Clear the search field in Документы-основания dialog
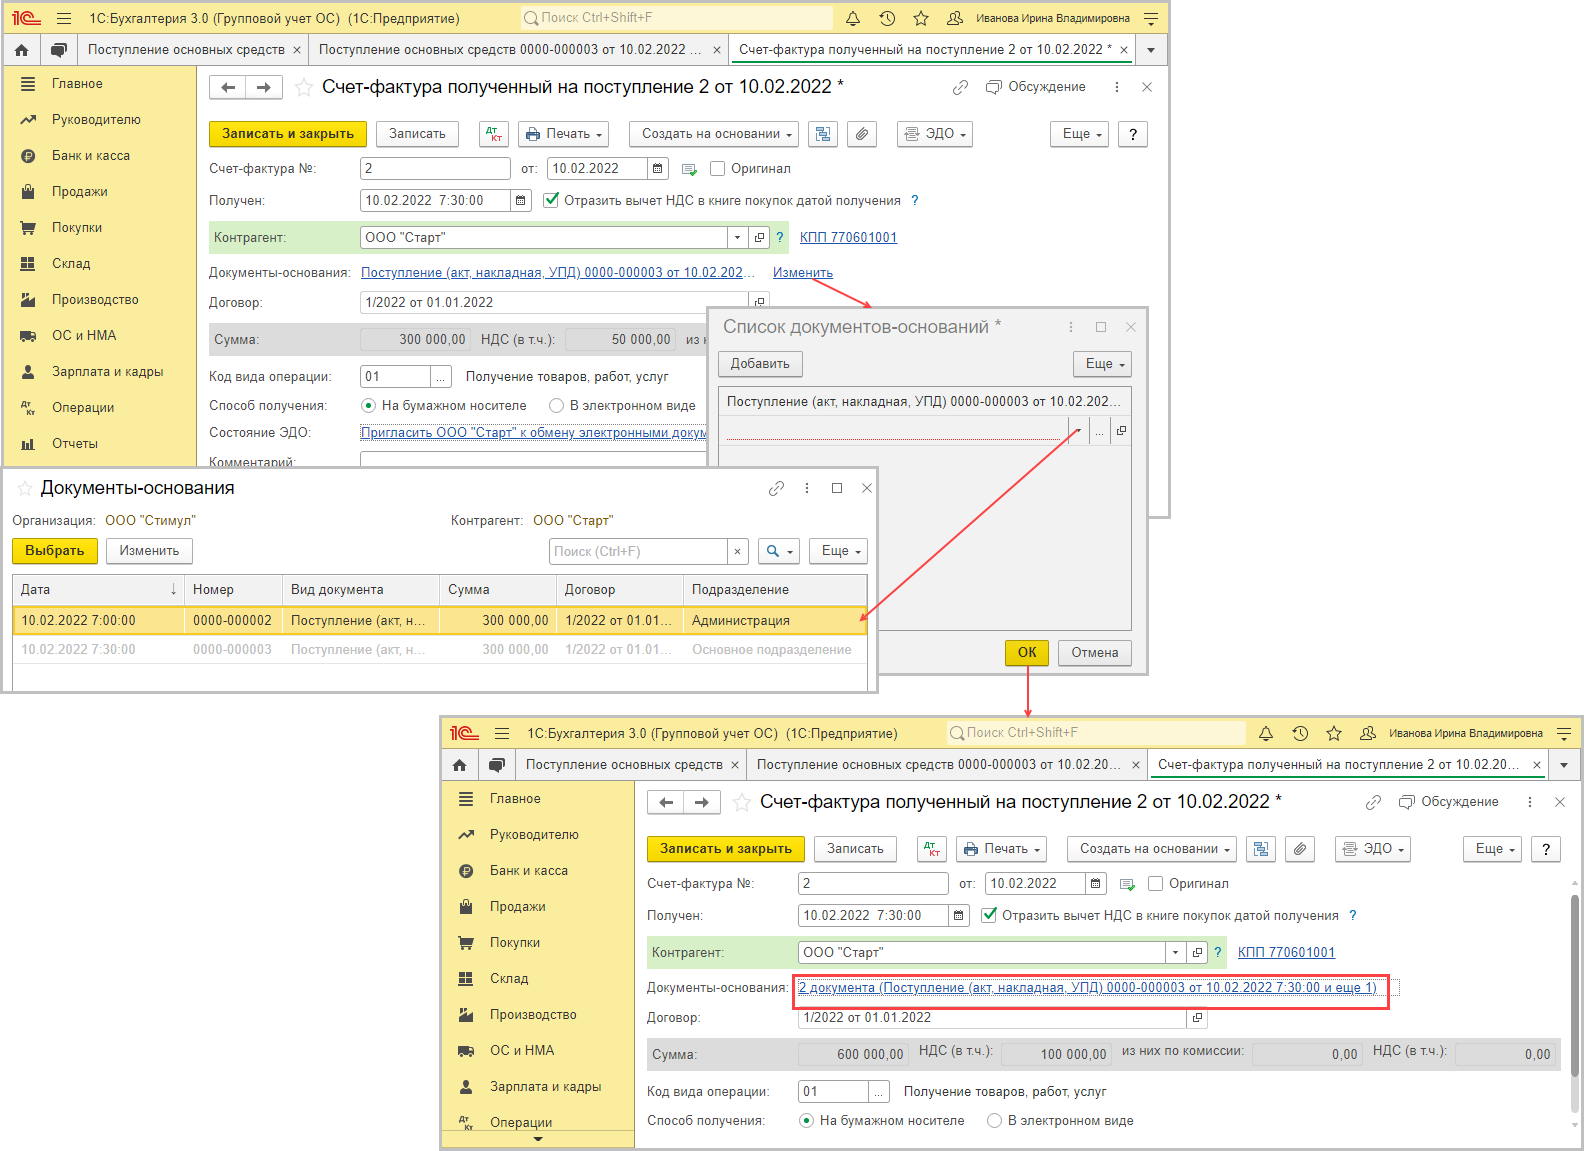 [737, 551]
